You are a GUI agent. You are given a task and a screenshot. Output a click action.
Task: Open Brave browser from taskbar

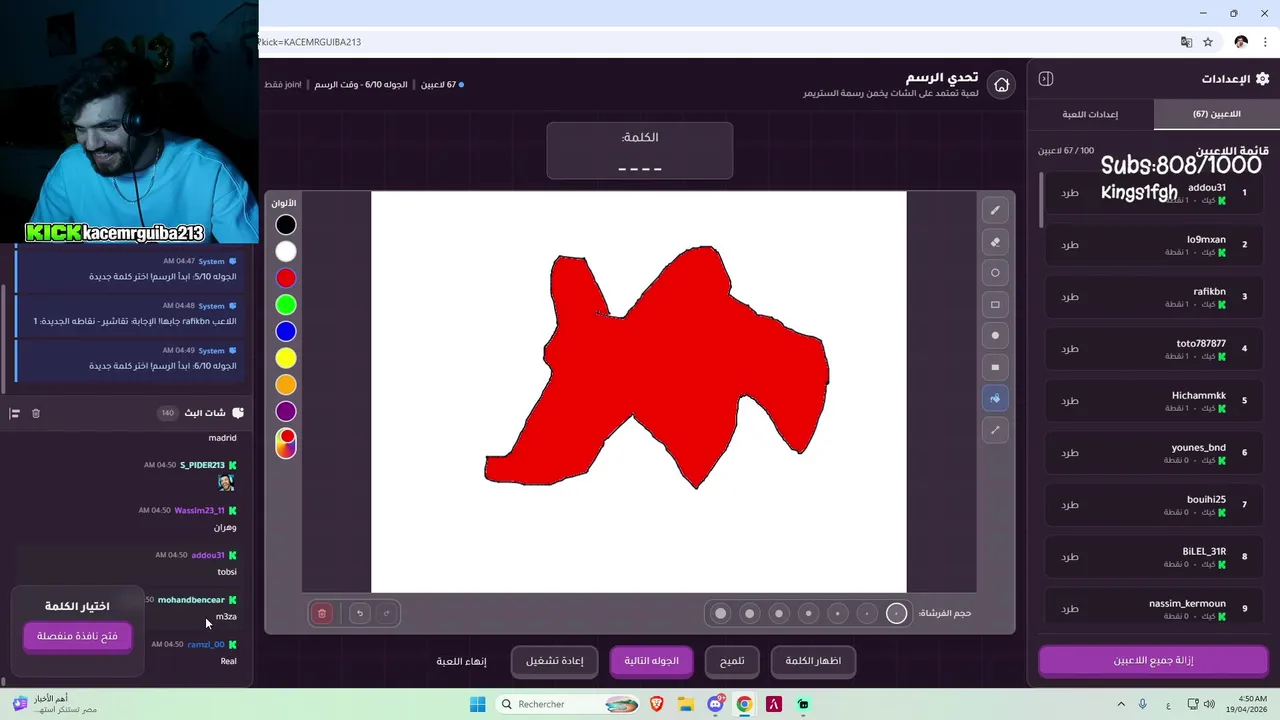657,704
